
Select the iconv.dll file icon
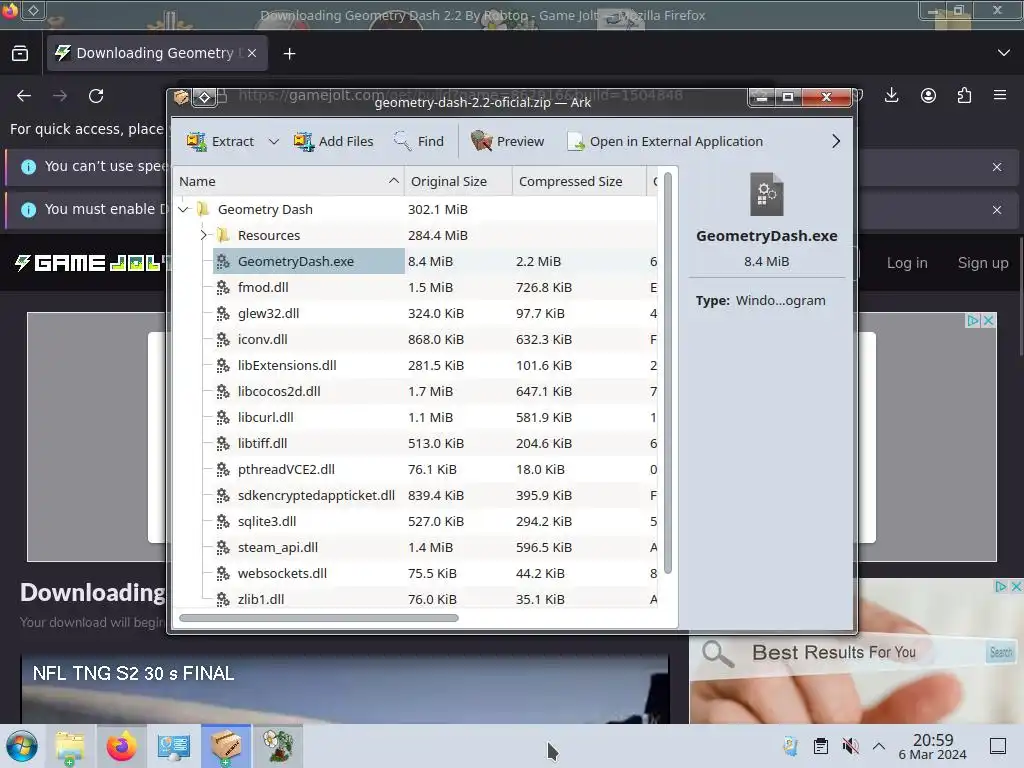click(223, 340)
